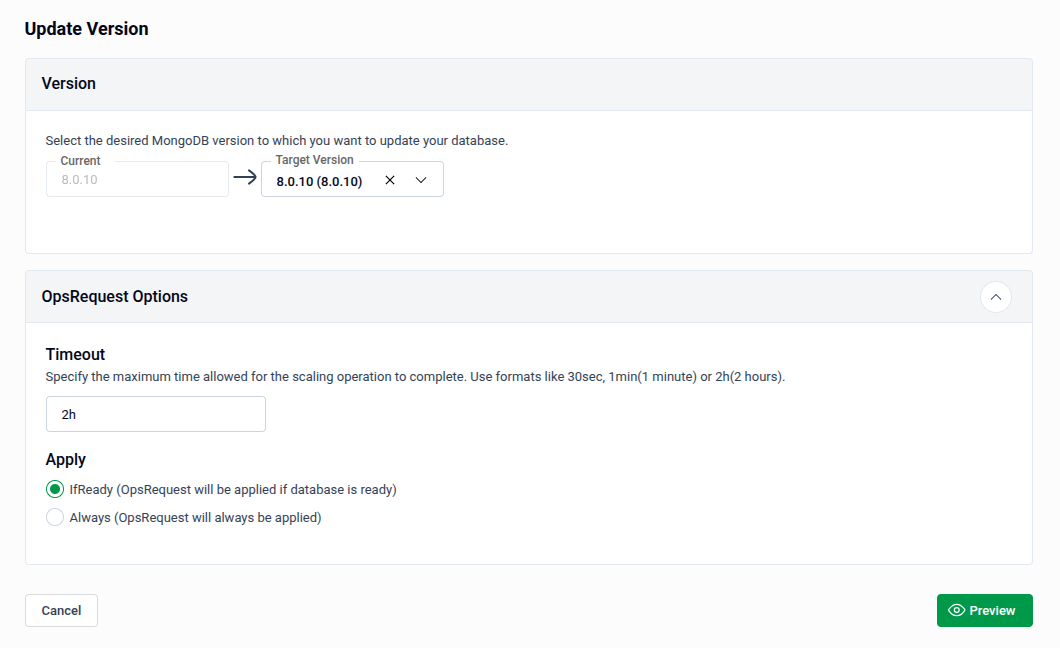This screenshot has width=1060, height=648.
Task: Click the Preview button
Action: 985,610
